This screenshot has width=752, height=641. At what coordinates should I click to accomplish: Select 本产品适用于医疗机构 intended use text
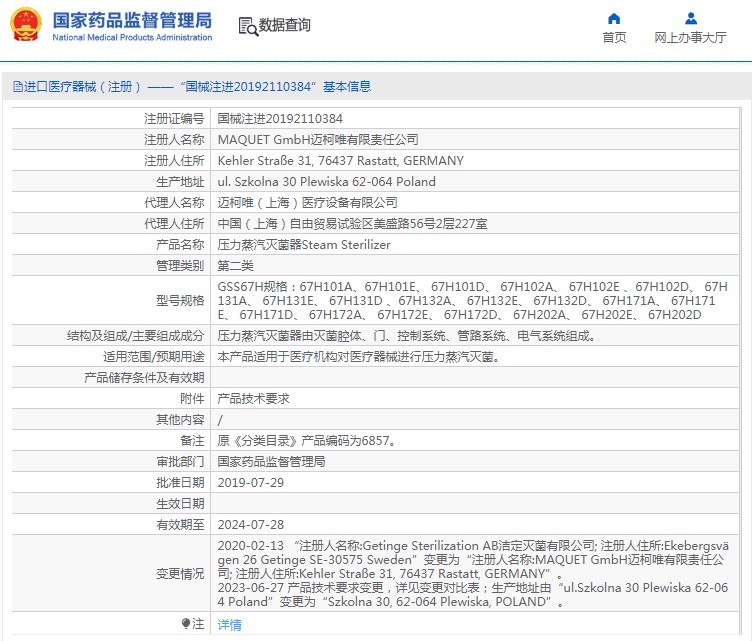[358, 357]
